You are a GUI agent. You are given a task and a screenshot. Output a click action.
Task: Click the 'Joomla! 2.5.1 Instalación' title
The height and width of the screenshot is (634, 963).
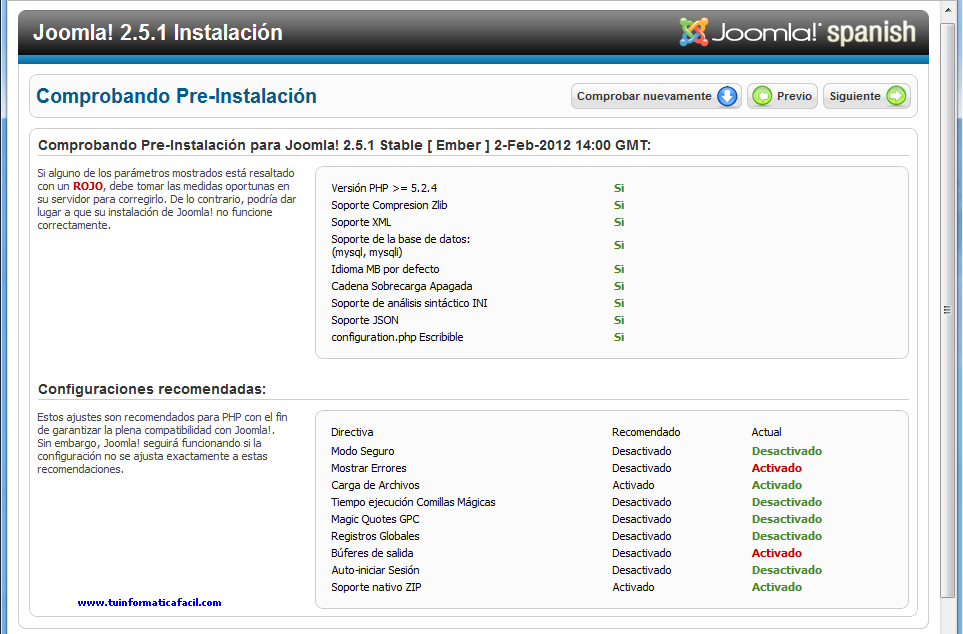157,33
